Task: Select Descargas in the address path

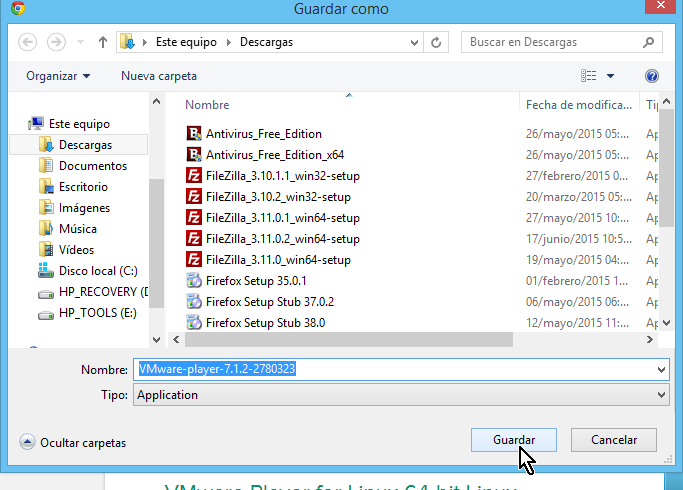Action: click(x=266, y=42)
